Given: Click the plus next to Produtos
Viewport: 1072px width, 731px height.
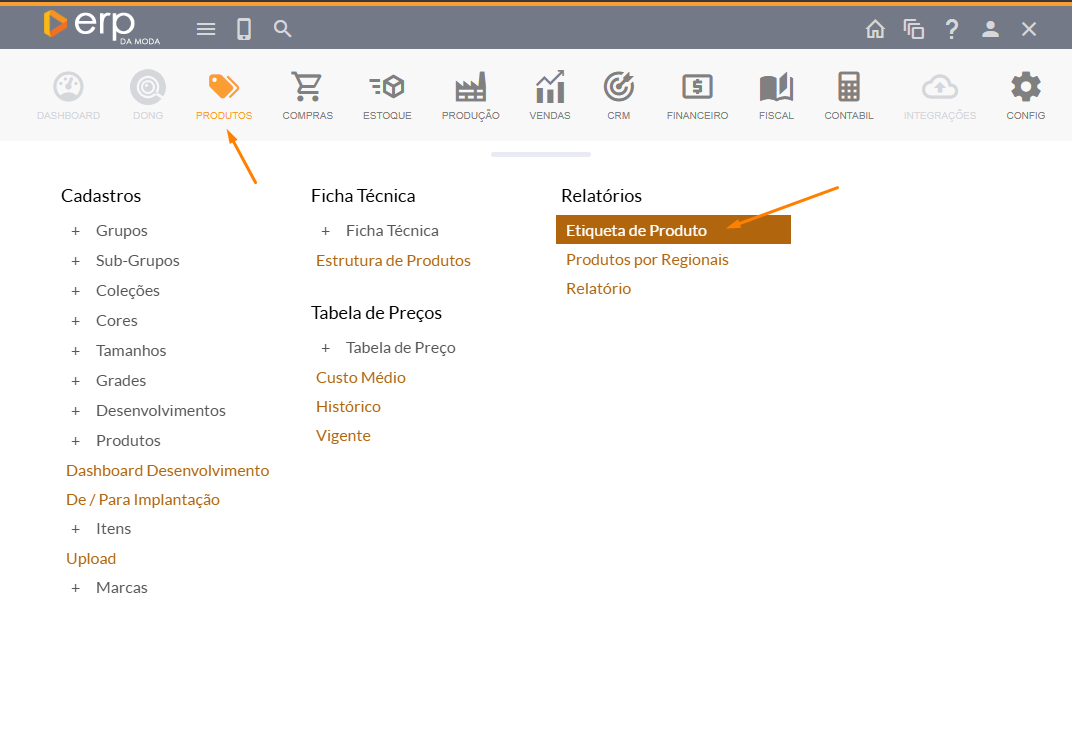Looking at the screenshot, I should (x=75, y=441).
